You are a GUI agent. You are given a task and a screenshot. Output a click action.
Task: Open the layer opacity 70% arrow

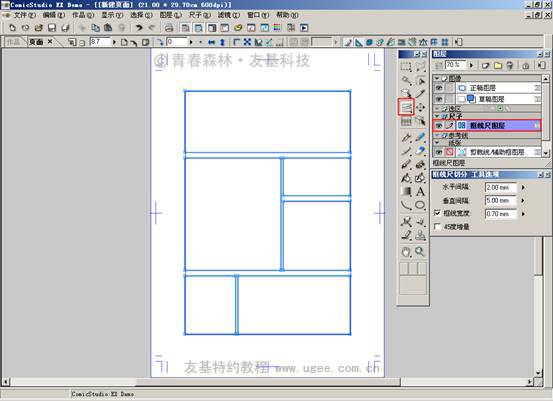pos(472,65)
